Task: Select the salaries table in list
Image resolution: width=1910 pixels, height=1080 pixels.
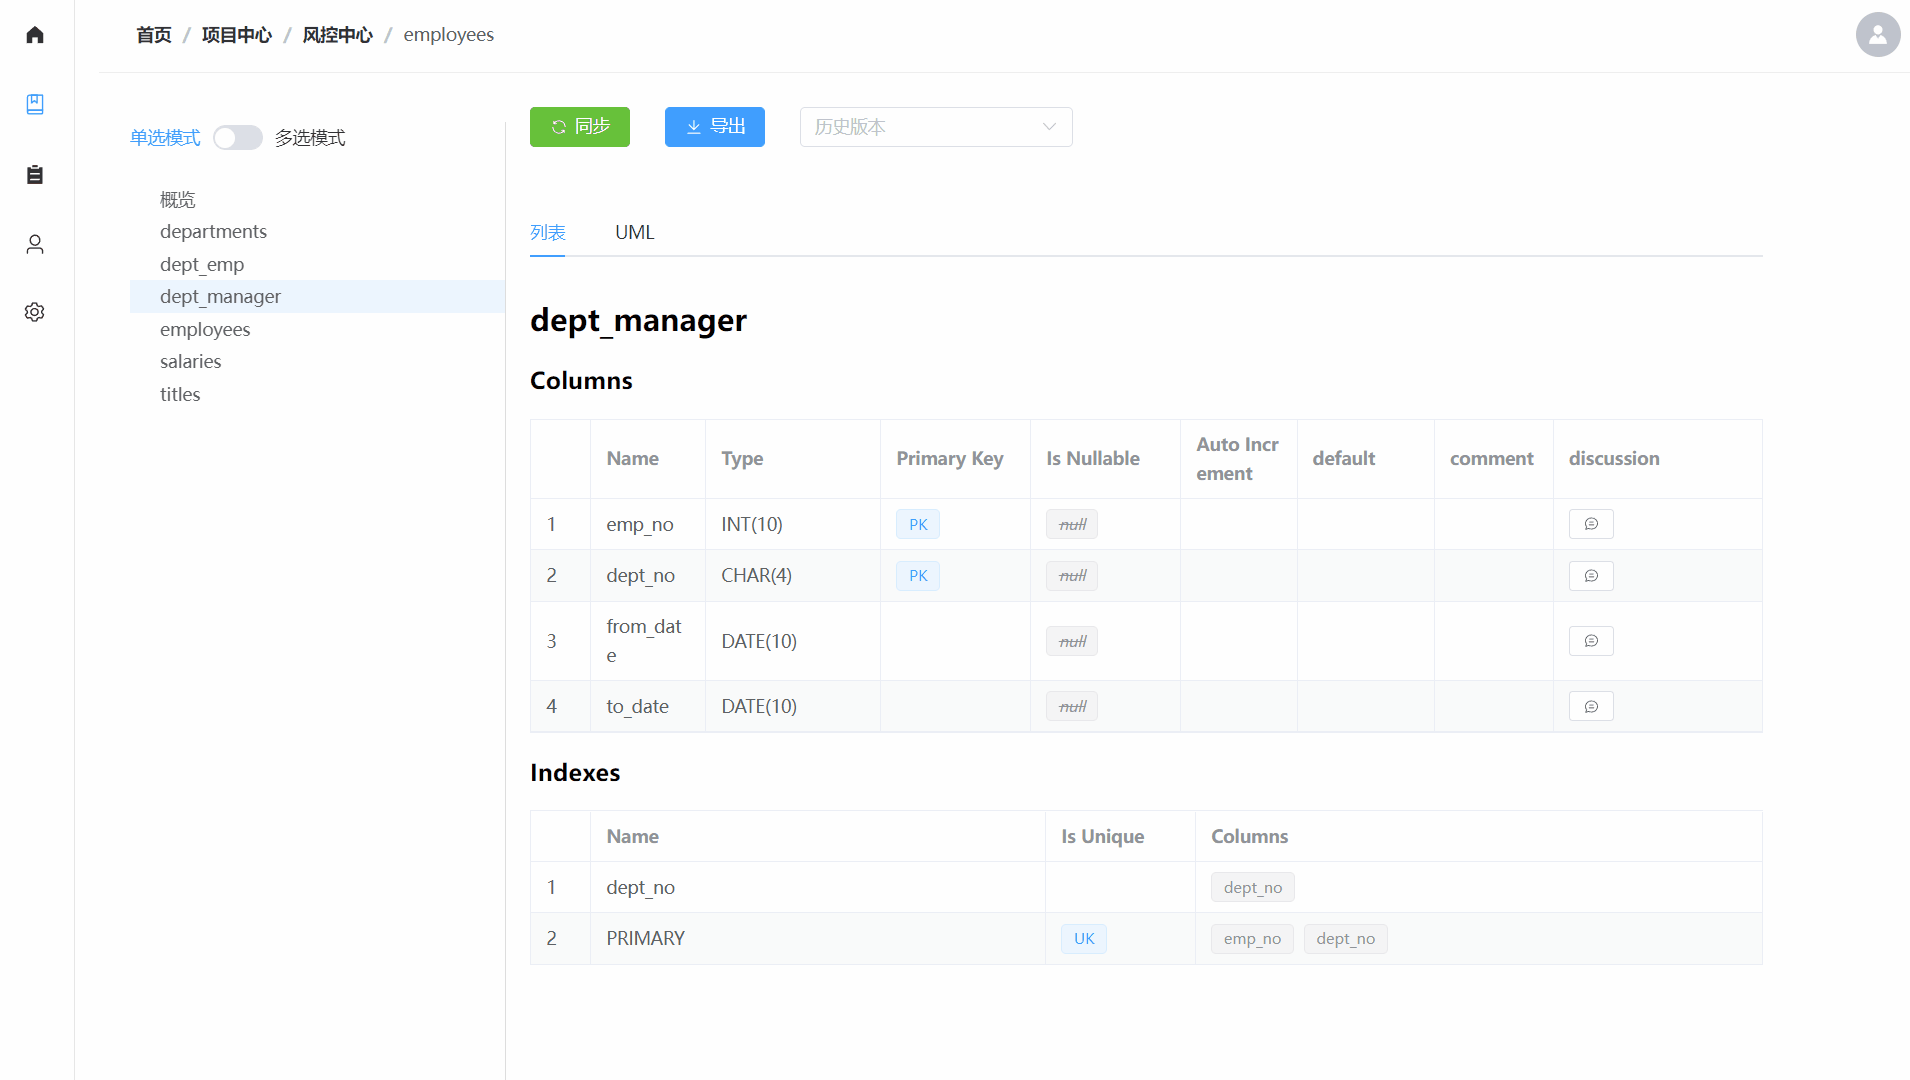Action: (190, 362)
